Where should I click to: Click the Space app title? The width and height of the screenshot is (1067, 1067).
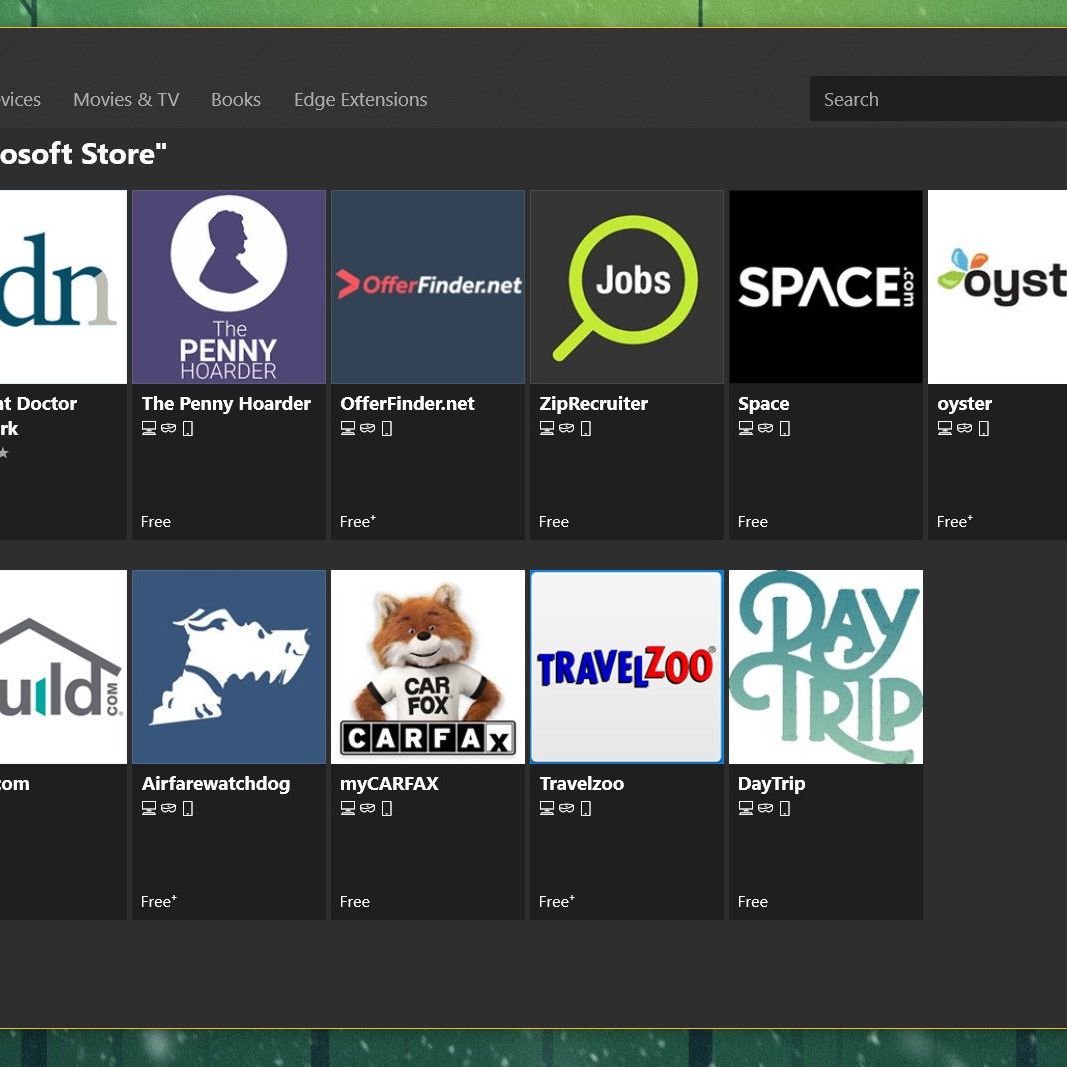tap(764, 404)
